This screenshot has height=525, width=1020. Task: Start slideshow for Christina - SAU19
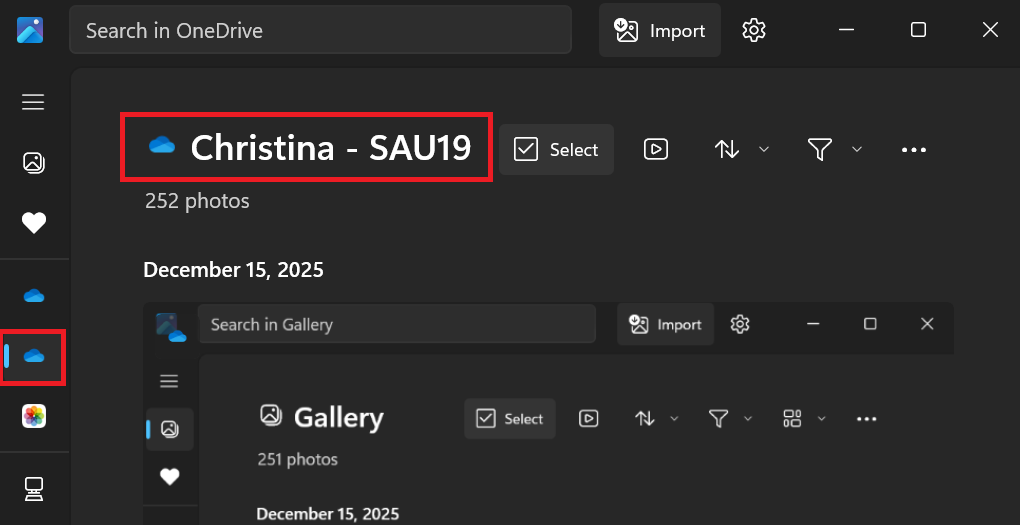(656, 150)
